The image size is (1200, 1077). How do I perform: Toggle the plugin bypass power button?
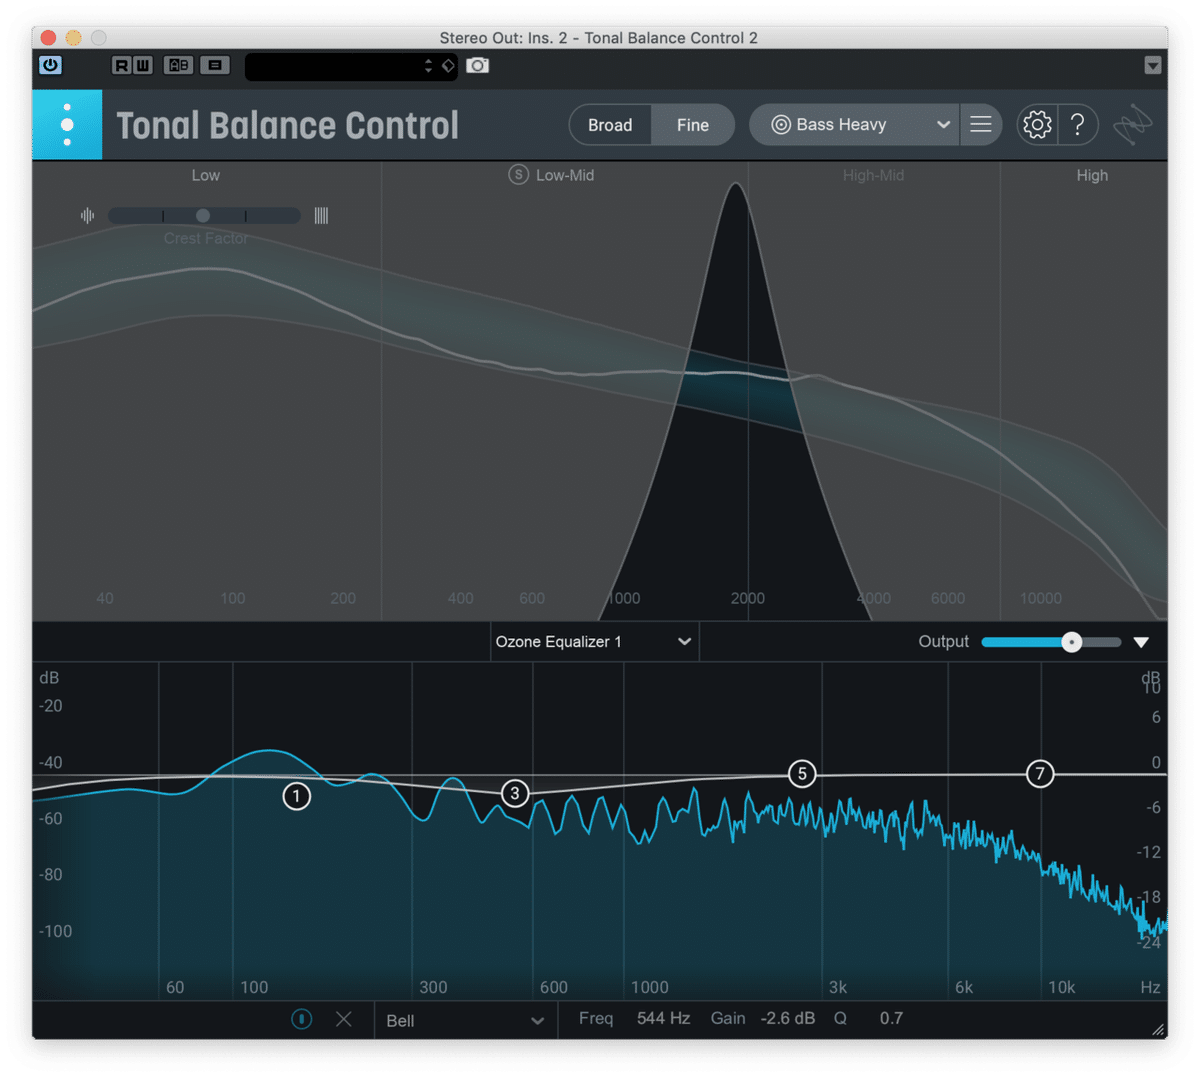50,66
